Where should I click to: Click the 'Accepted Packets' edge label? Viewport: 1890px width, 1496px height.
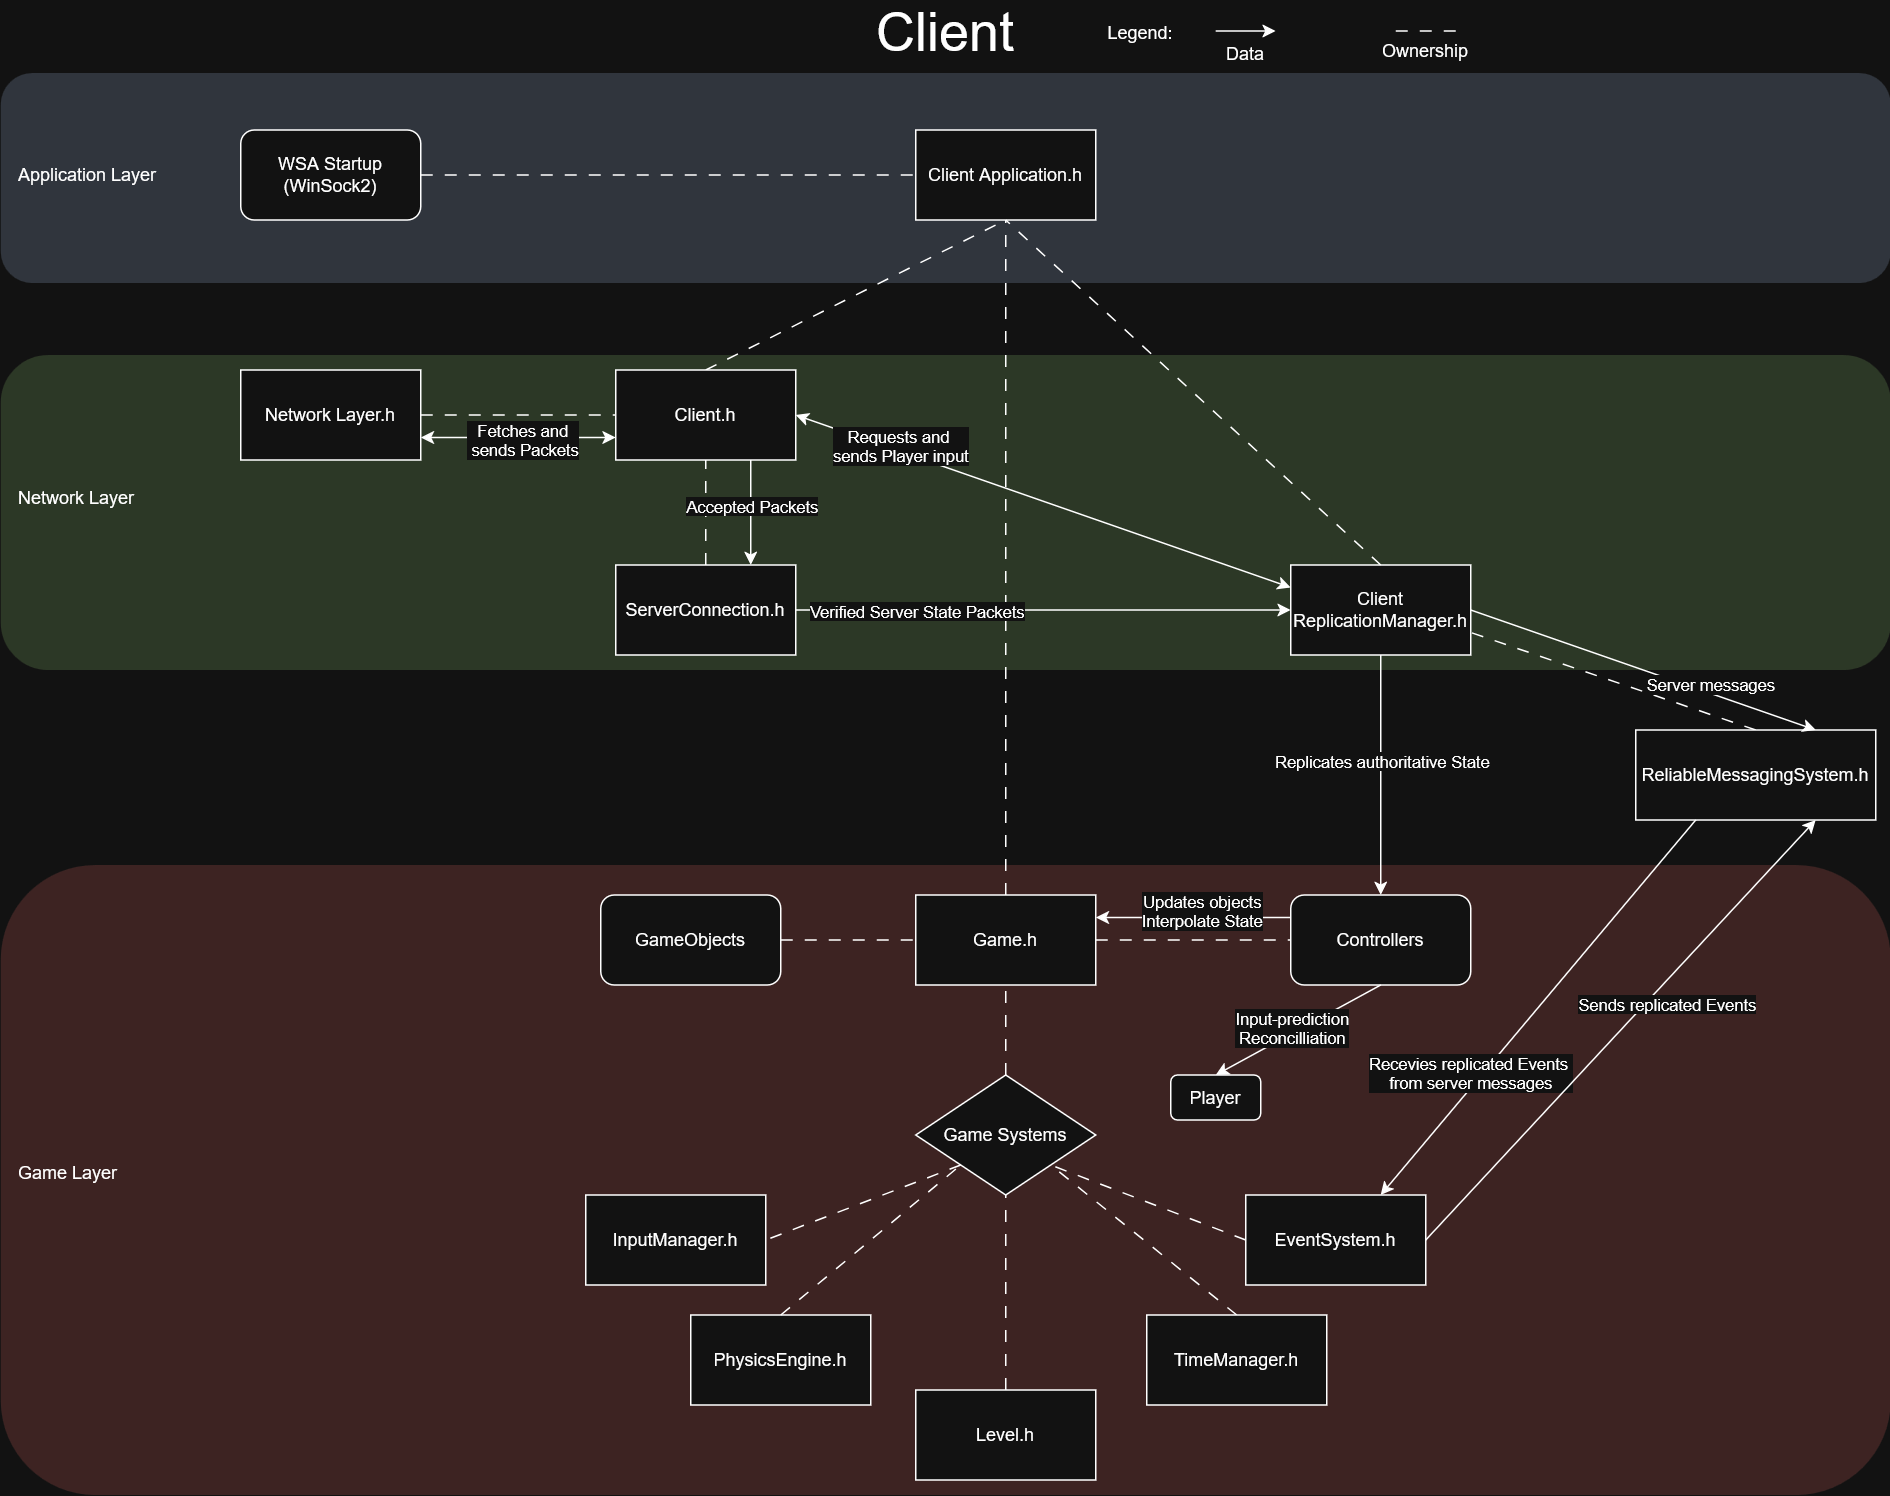pos(752,507)
